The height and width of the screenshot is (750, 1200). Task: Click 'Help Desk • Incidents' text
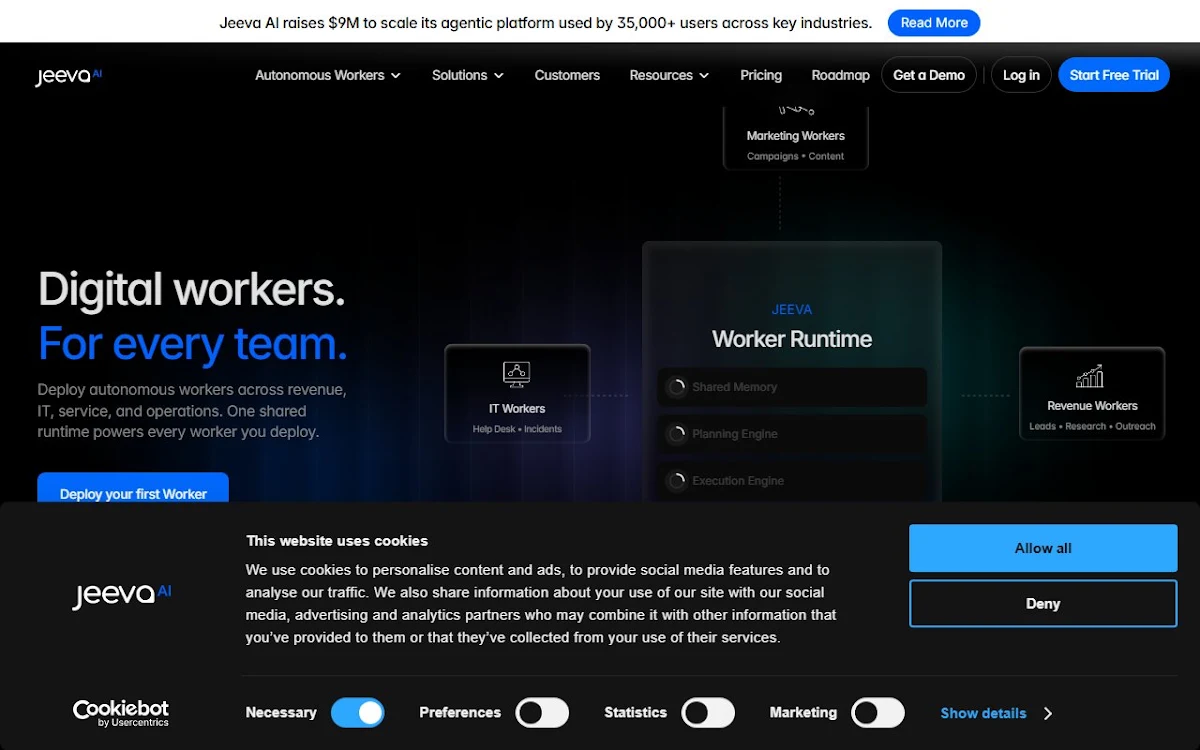pyautogui.click(x=517, y=429)
